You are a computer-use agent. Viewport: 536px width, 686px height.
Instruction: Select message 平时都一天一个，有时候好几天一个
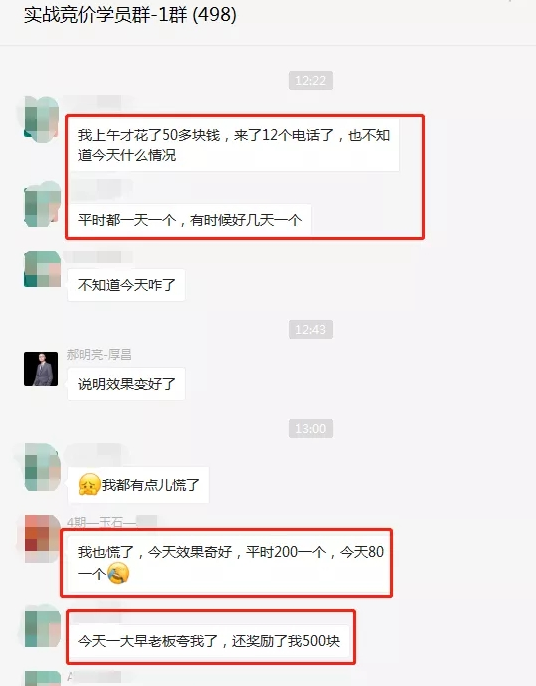tap(189, 220)
